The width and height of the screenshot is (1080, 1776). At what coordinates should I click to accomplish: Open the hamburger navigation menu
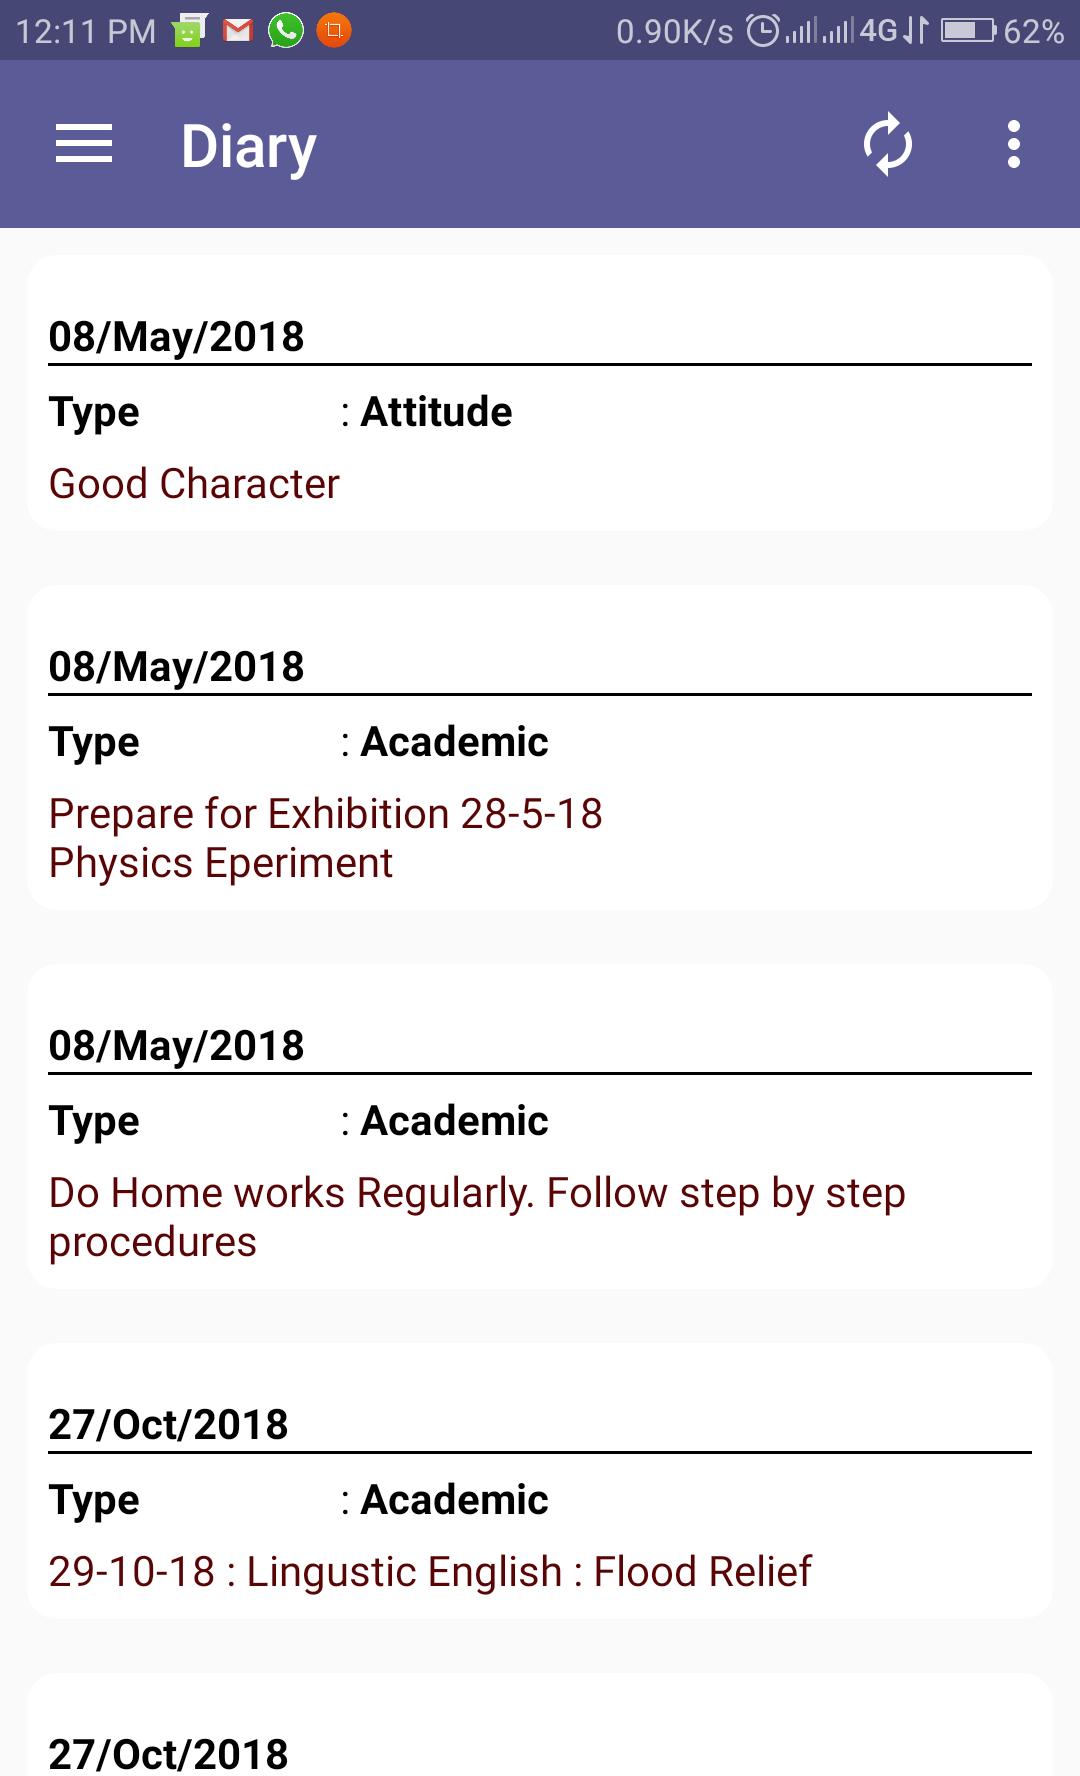coord(84,144)
